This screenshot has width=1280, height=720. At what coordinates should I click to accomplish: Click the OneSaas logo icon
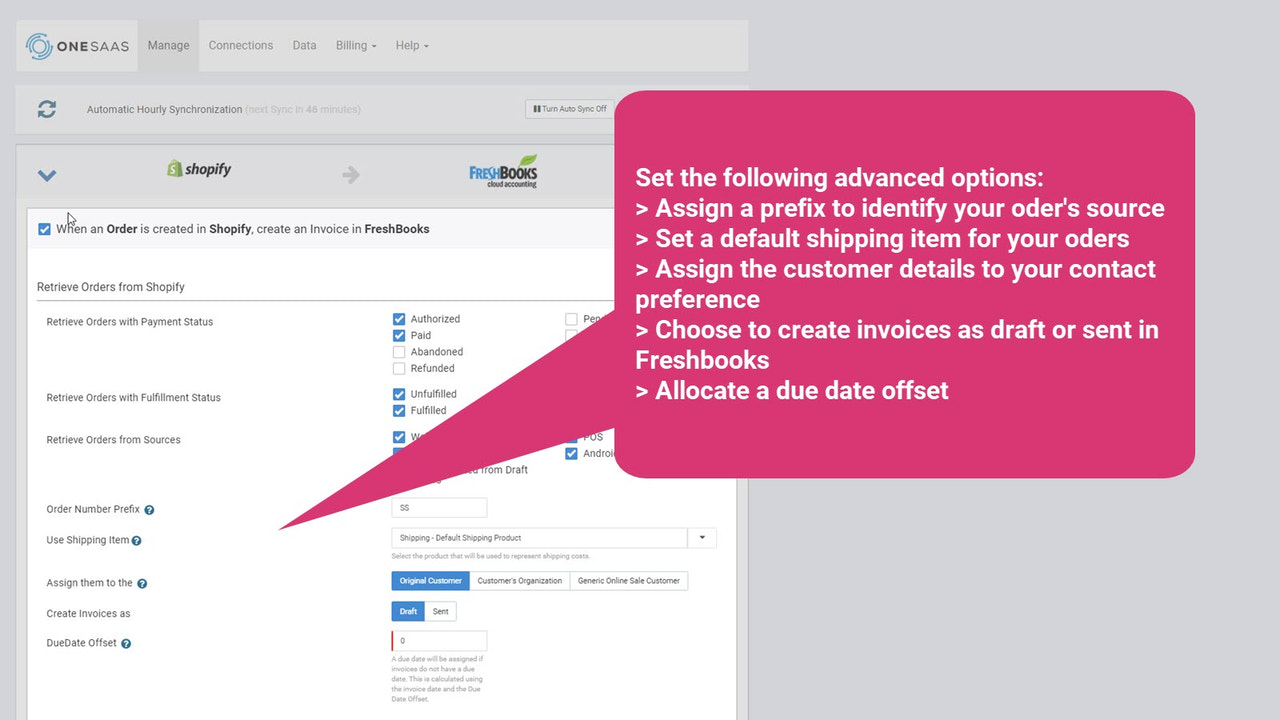click(x=37, y=45)
